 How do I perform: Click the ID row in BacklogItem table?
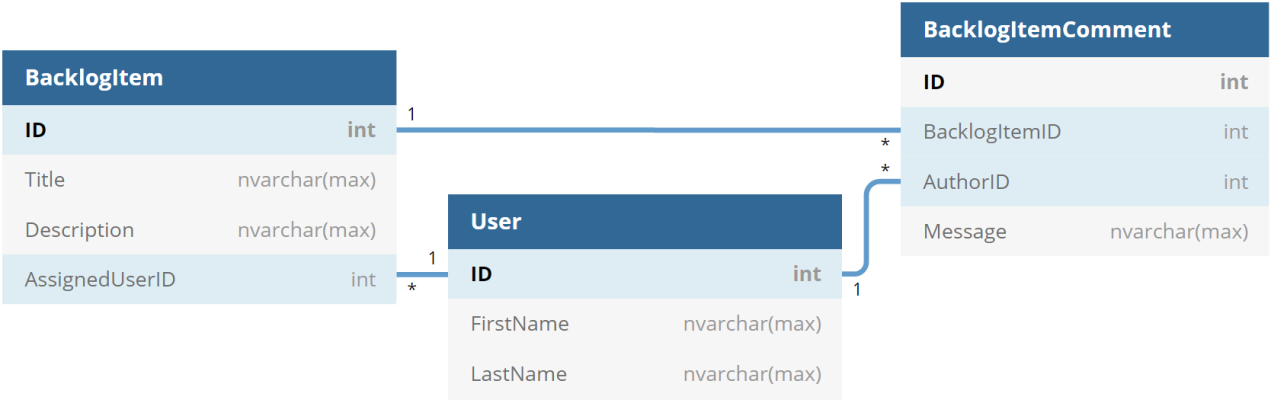[199, 130]
